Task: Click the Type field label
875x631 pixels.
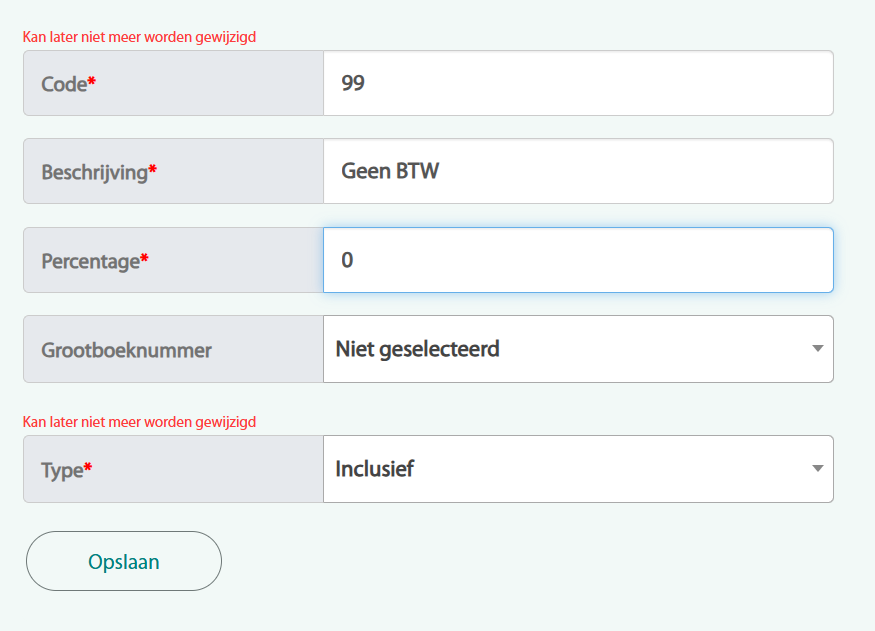Action: (61, 470)
